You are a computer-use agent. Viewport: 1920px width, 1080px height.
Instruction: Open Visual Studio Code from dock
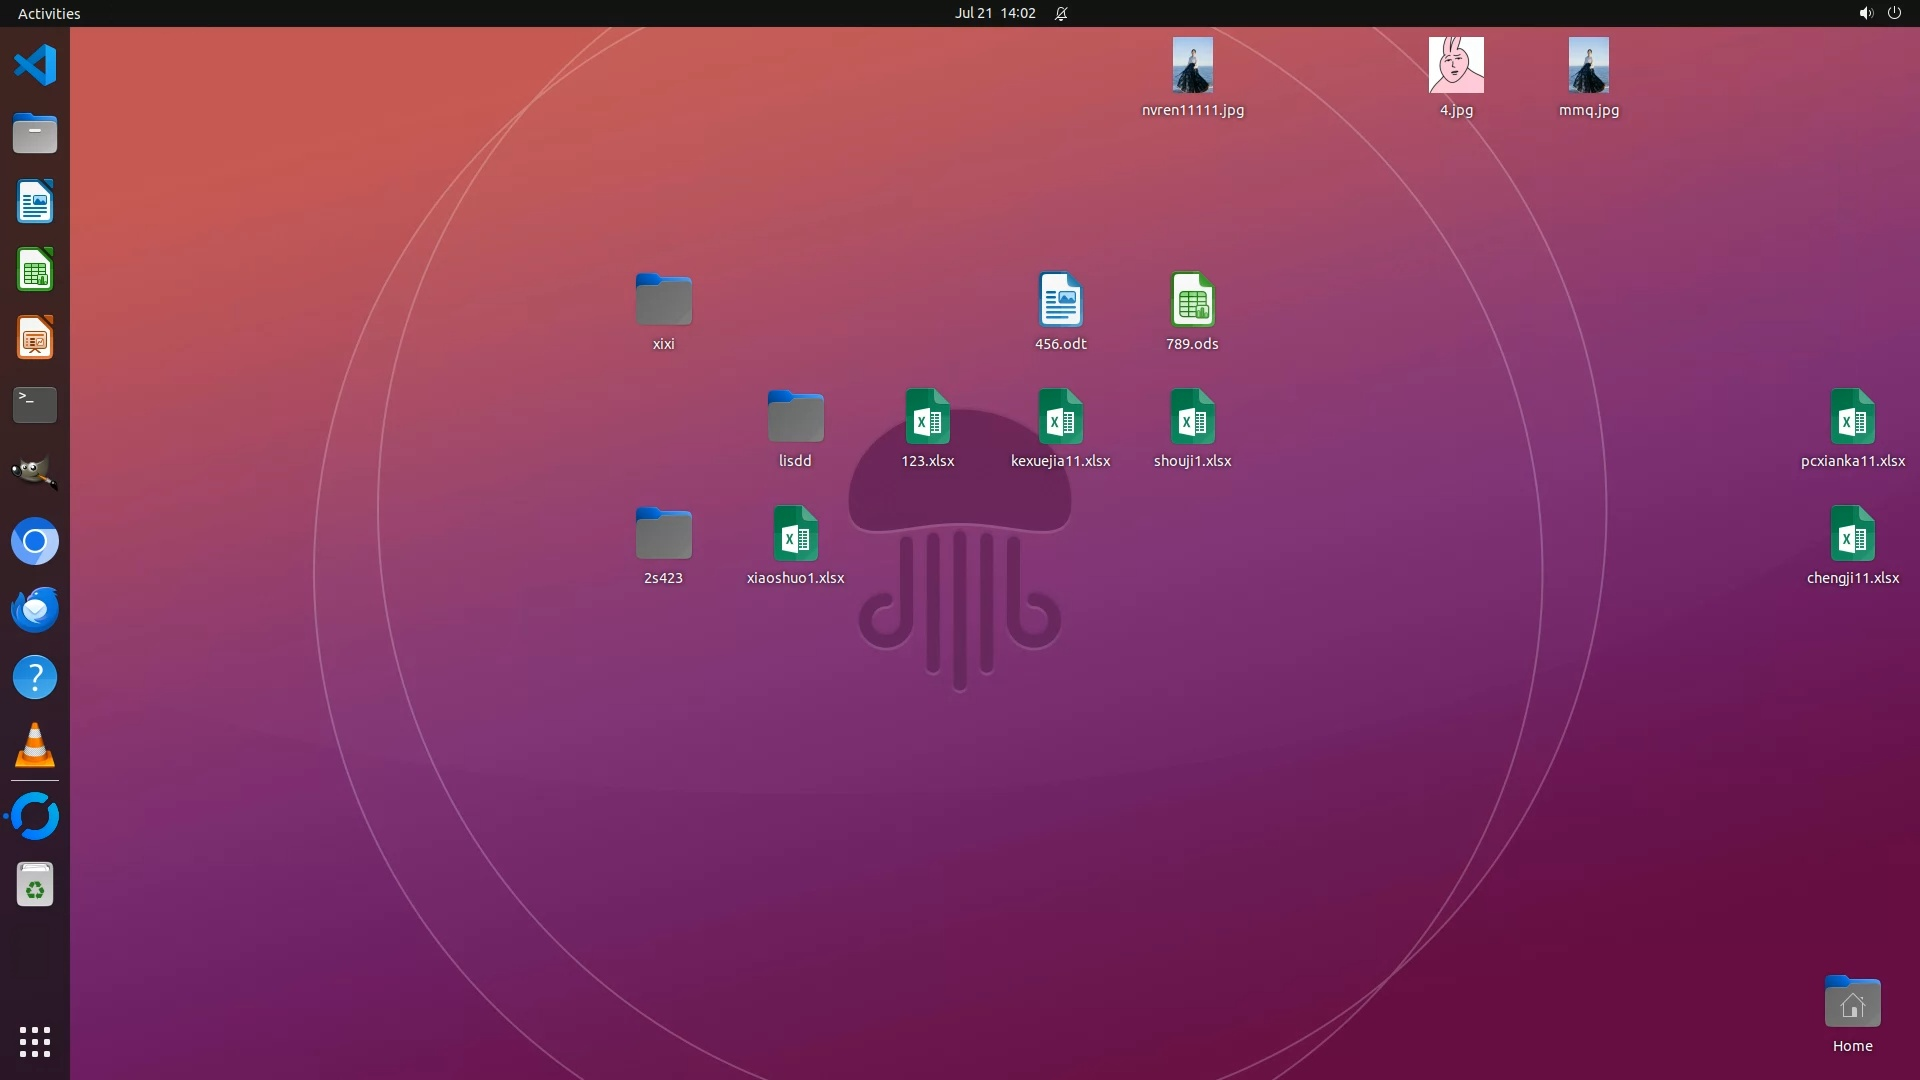point(35,66)
